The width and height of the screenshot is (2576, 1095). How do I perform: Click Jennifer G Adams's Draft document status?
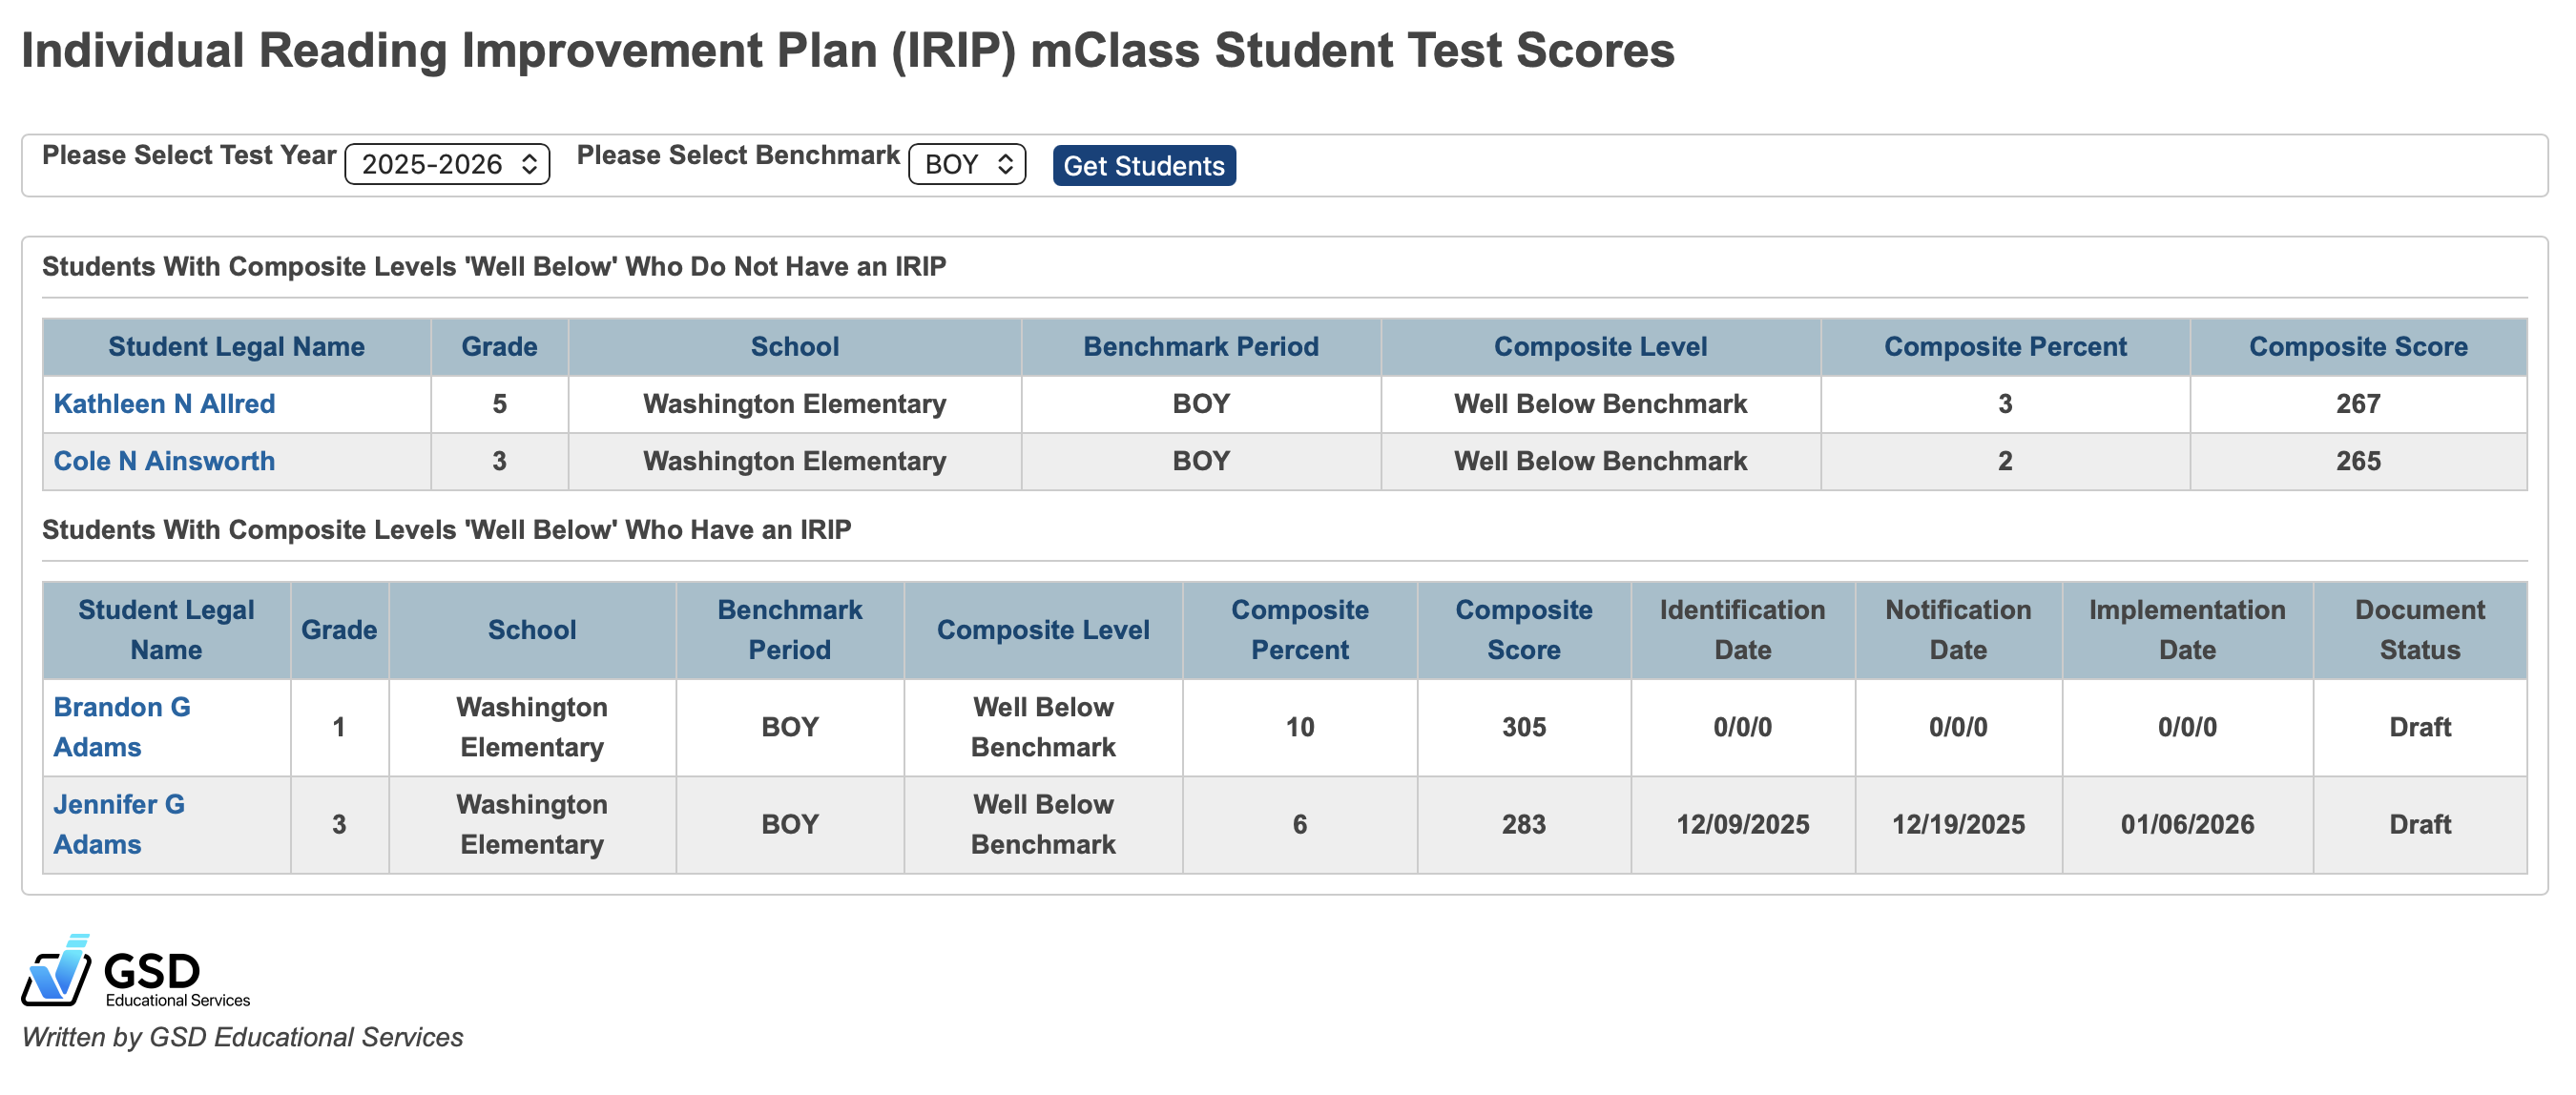2420,824
